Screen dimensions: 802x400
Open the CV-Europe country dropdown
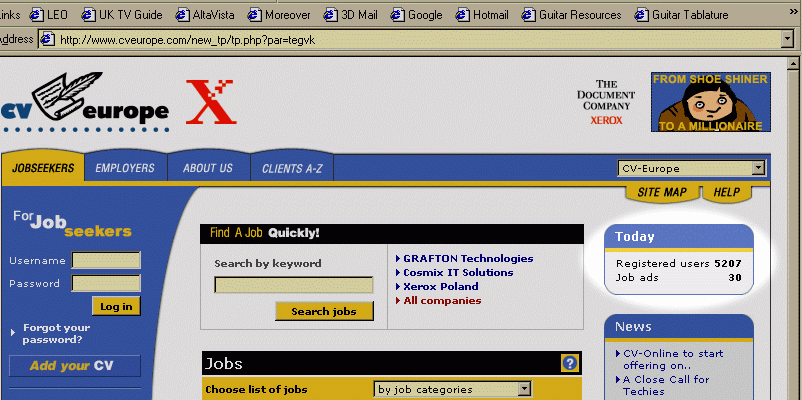pyautogui.click(x=692, y=168)
